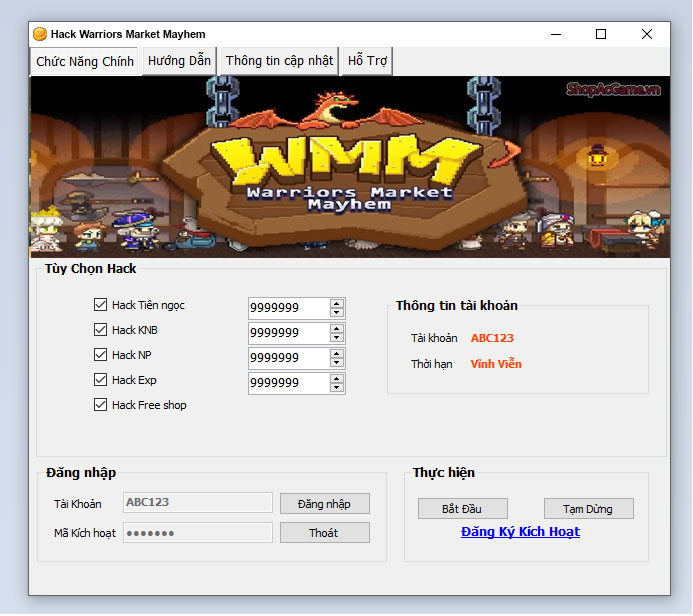This screenshot has height=616, width=693.
Task: Decrease the Hack Tiên ngọc value with down arrow
Action: tap(337, 312)
